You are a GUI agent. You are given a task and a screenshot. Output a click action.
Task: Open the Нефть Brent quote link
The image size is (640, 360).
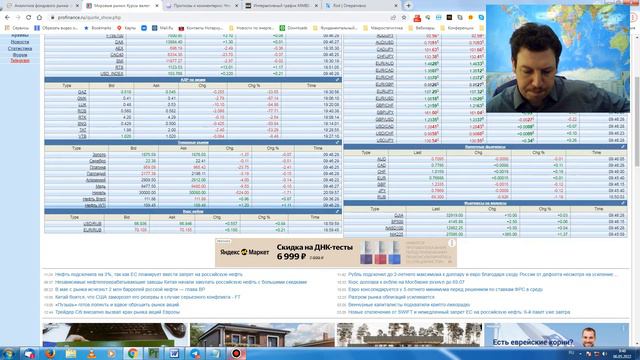[x=94, y=199]
